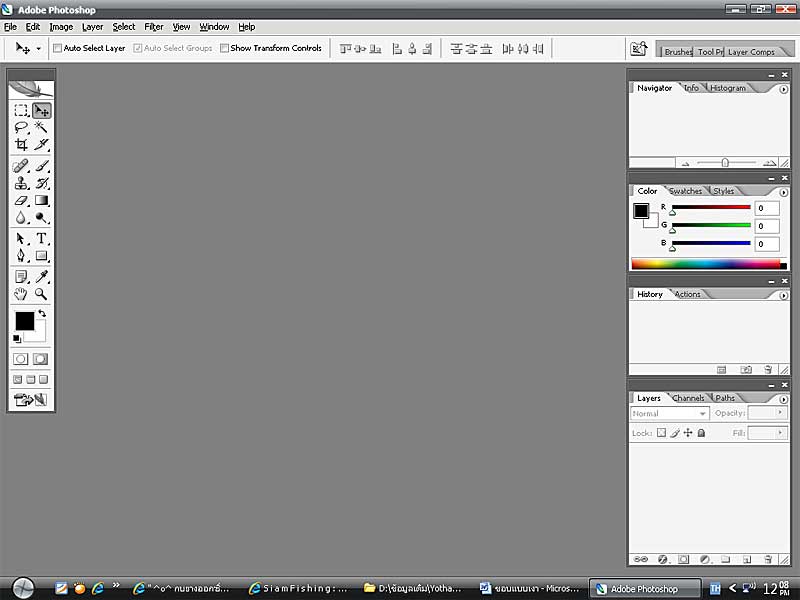The image size is (800, 600).
Task: Click the Navigator zoom percentage field
Action: tap(652, 163)
